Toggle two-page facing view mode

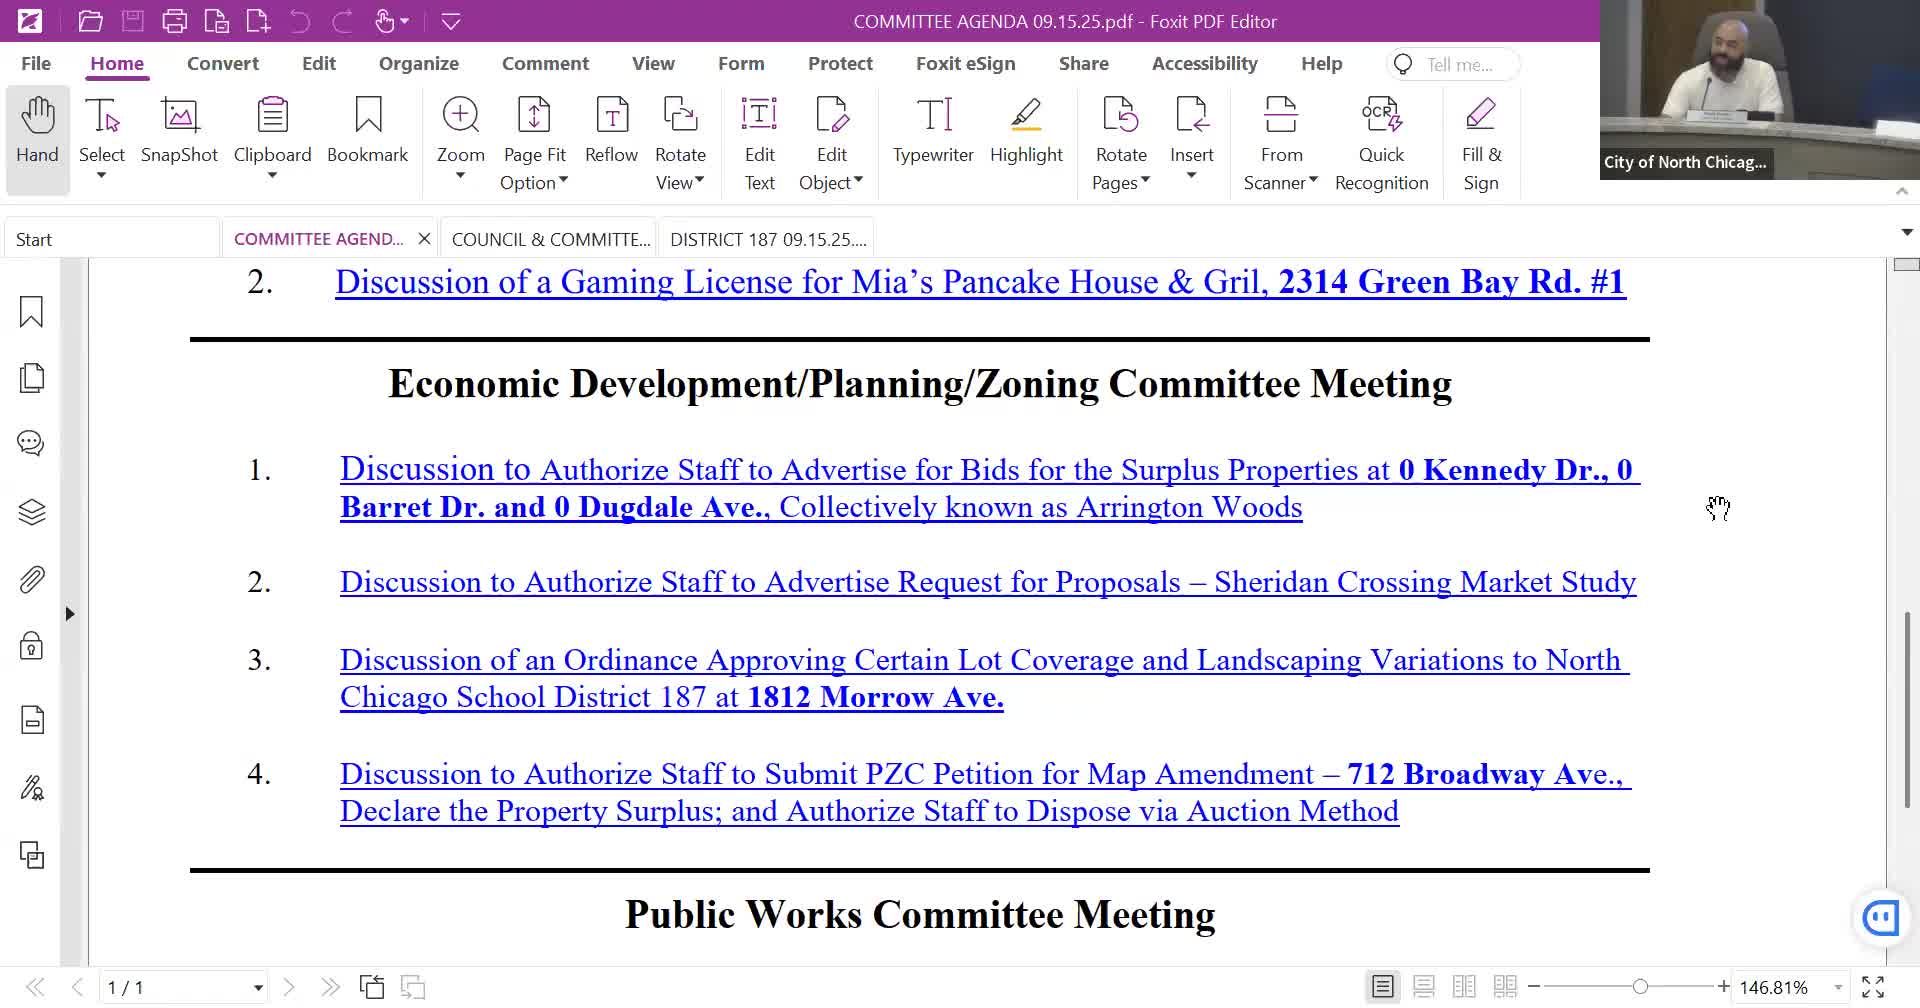pos(1464,987)
